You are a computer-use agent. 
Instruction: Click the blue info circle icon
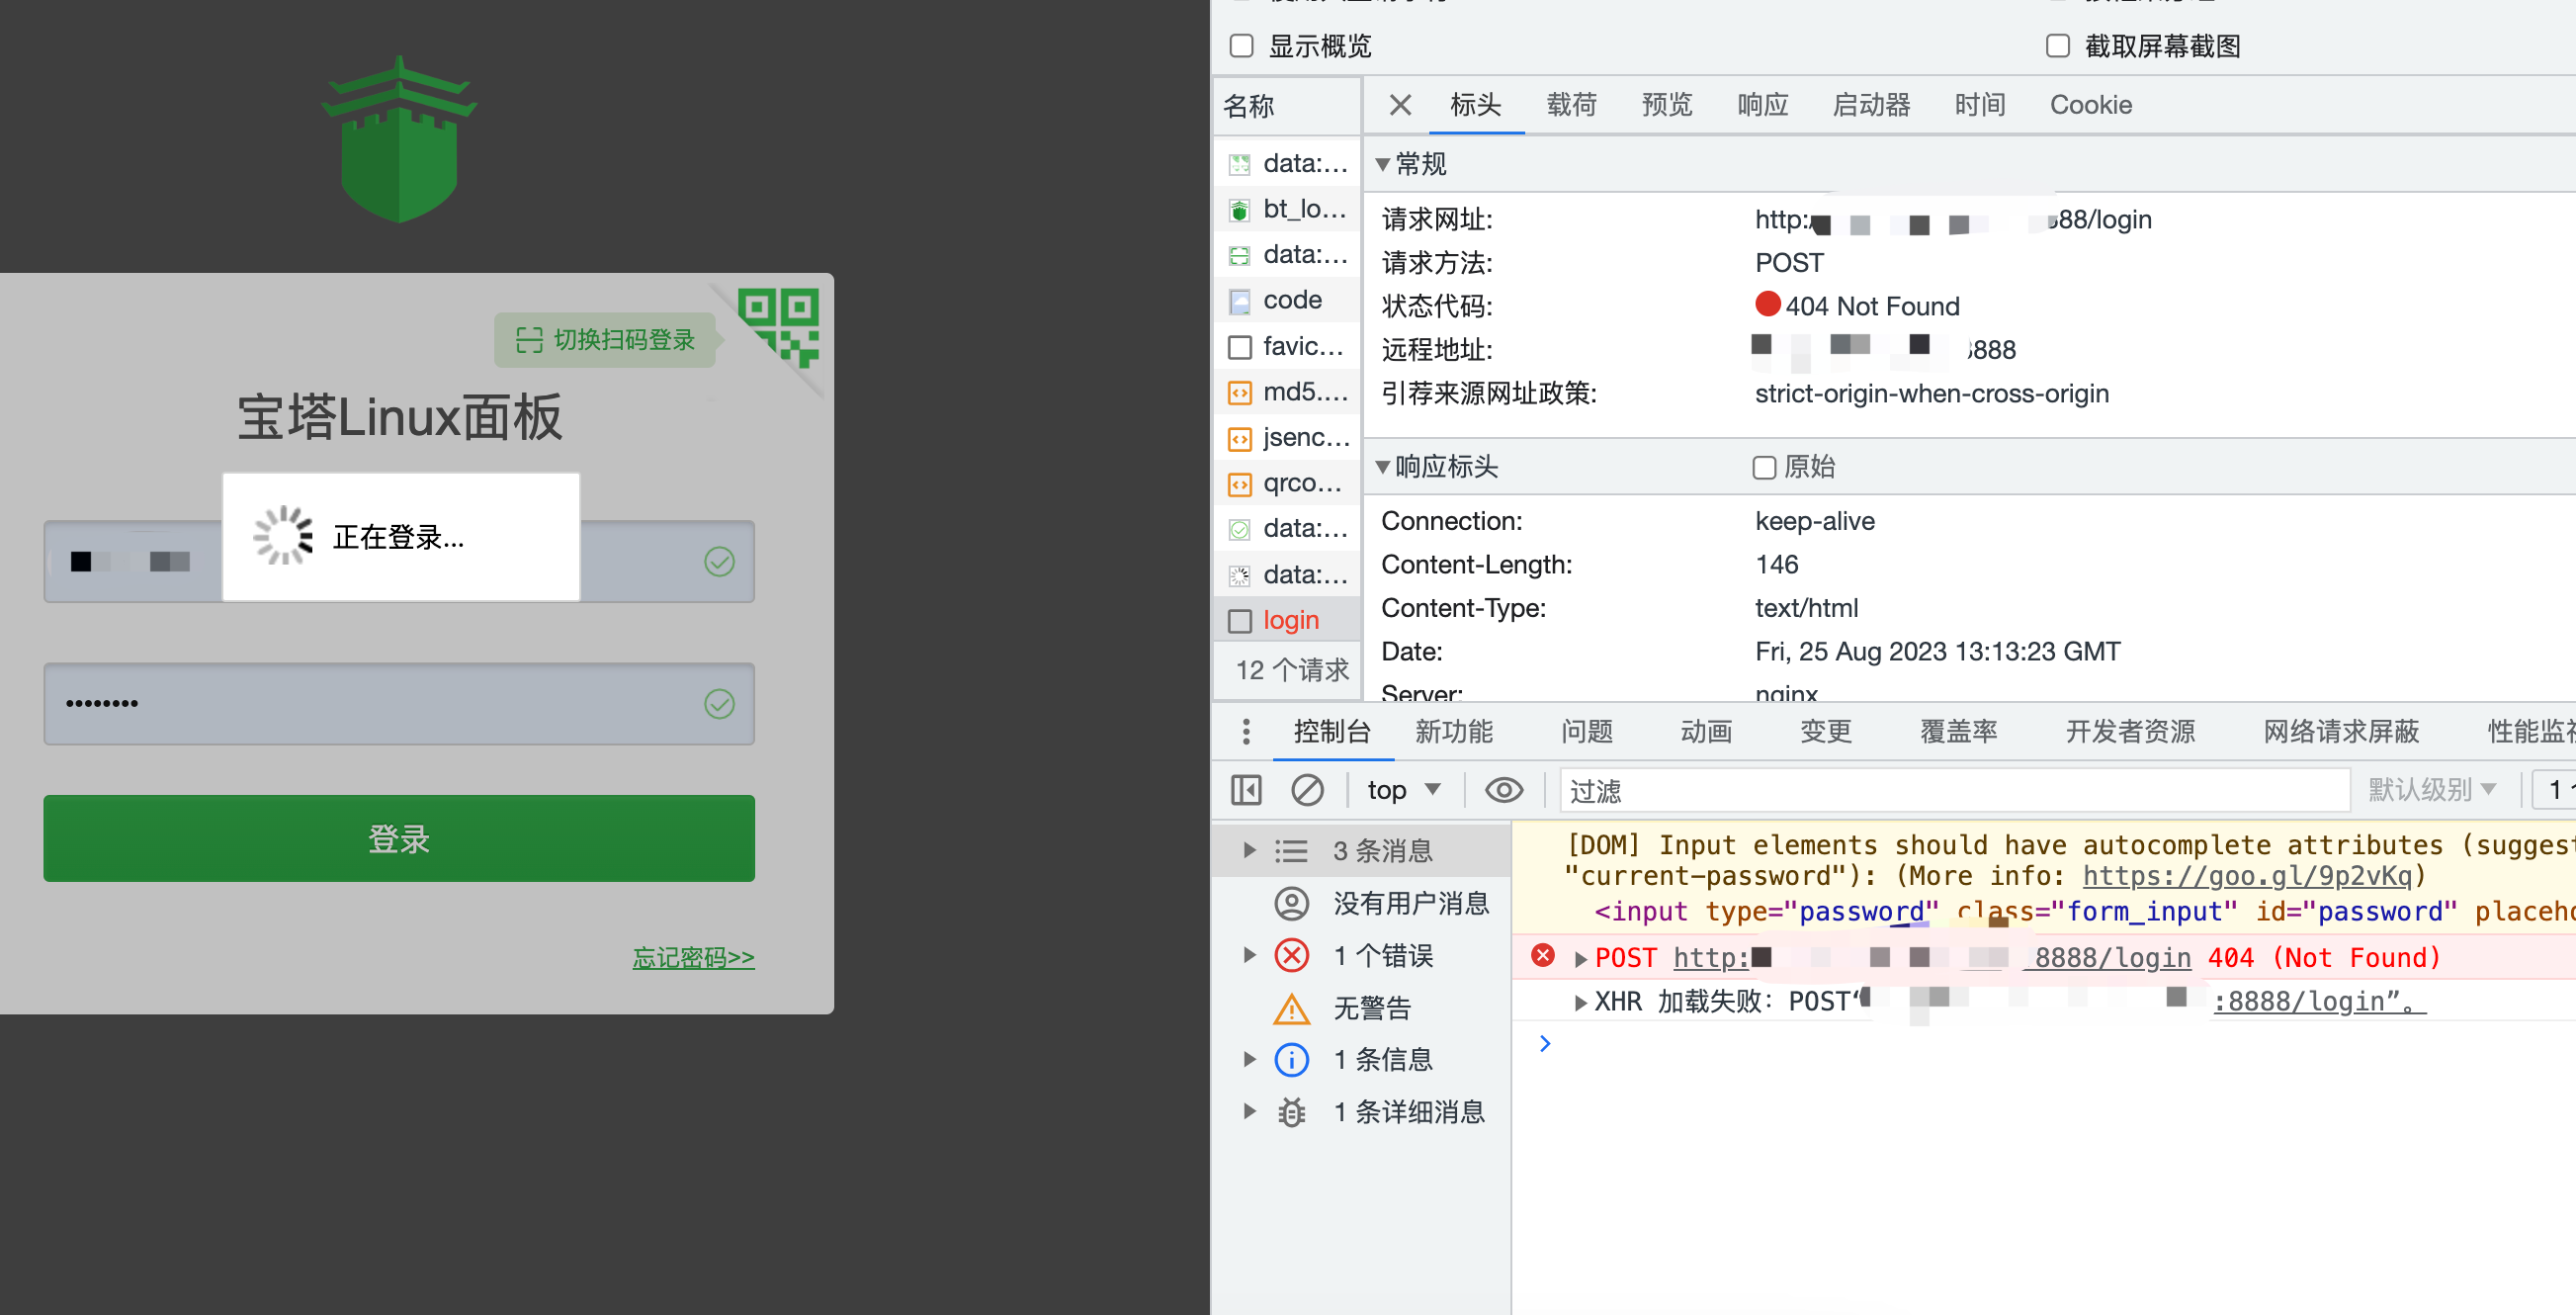(1292, 1060)
